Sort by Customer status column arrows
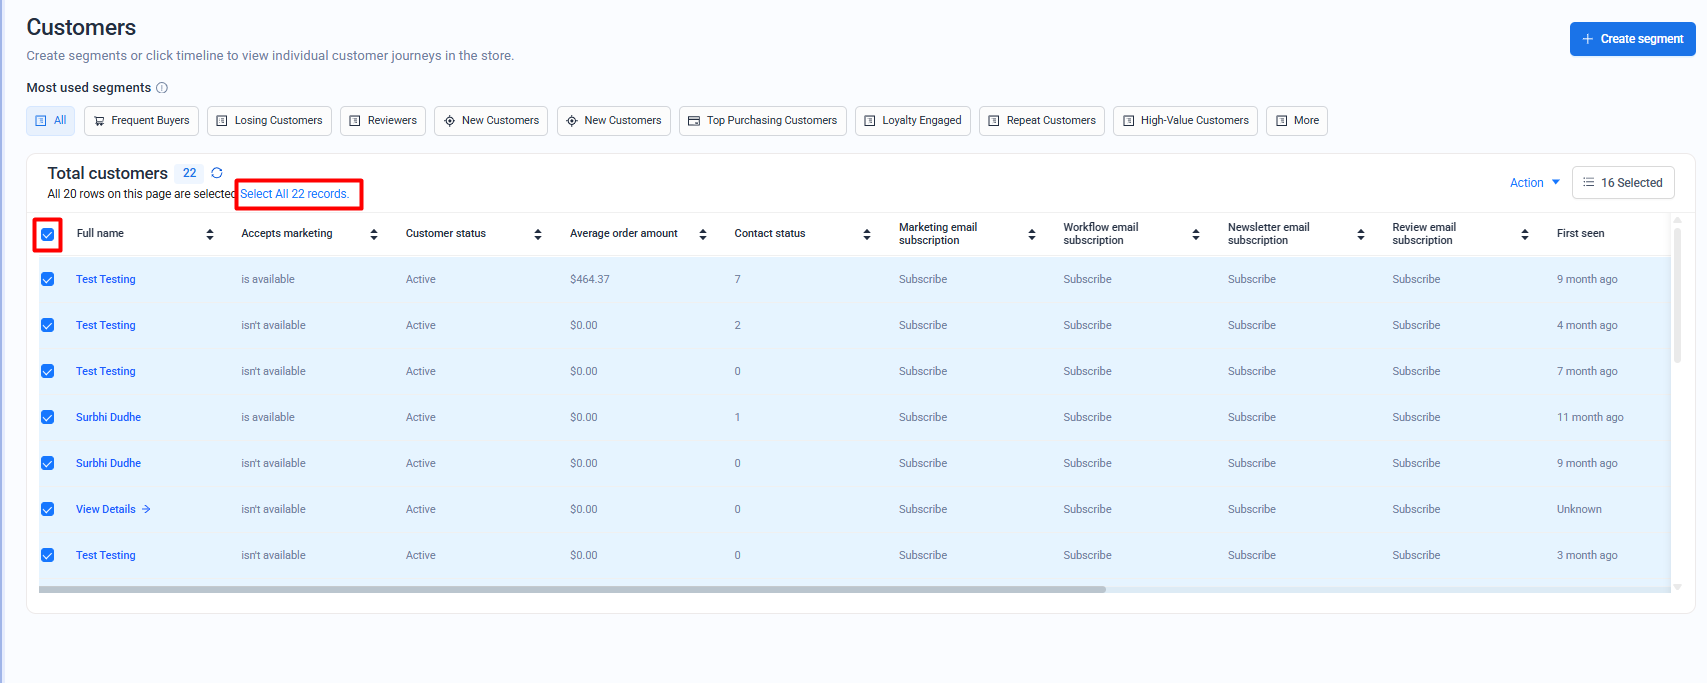 [538, 234]
